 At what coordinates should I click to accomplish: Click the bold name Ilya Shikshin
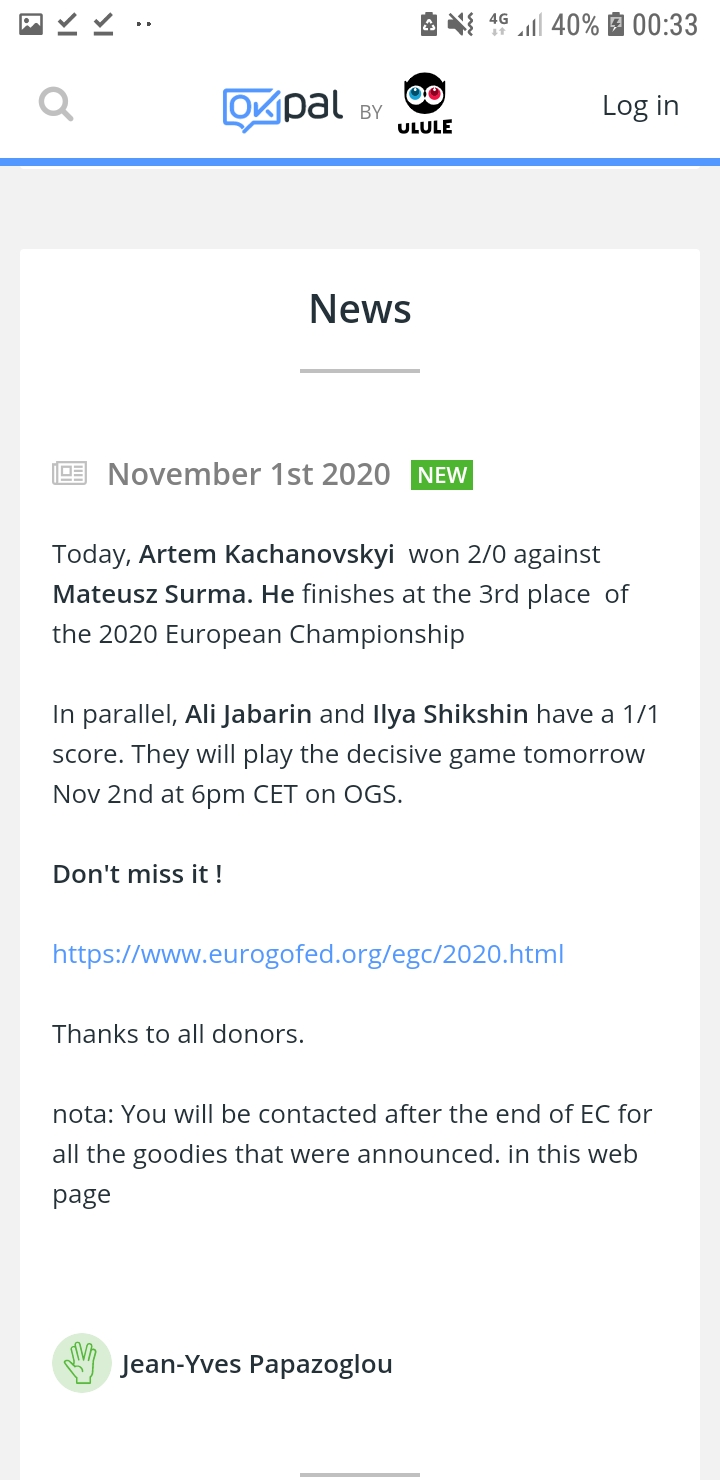point(450,714)
